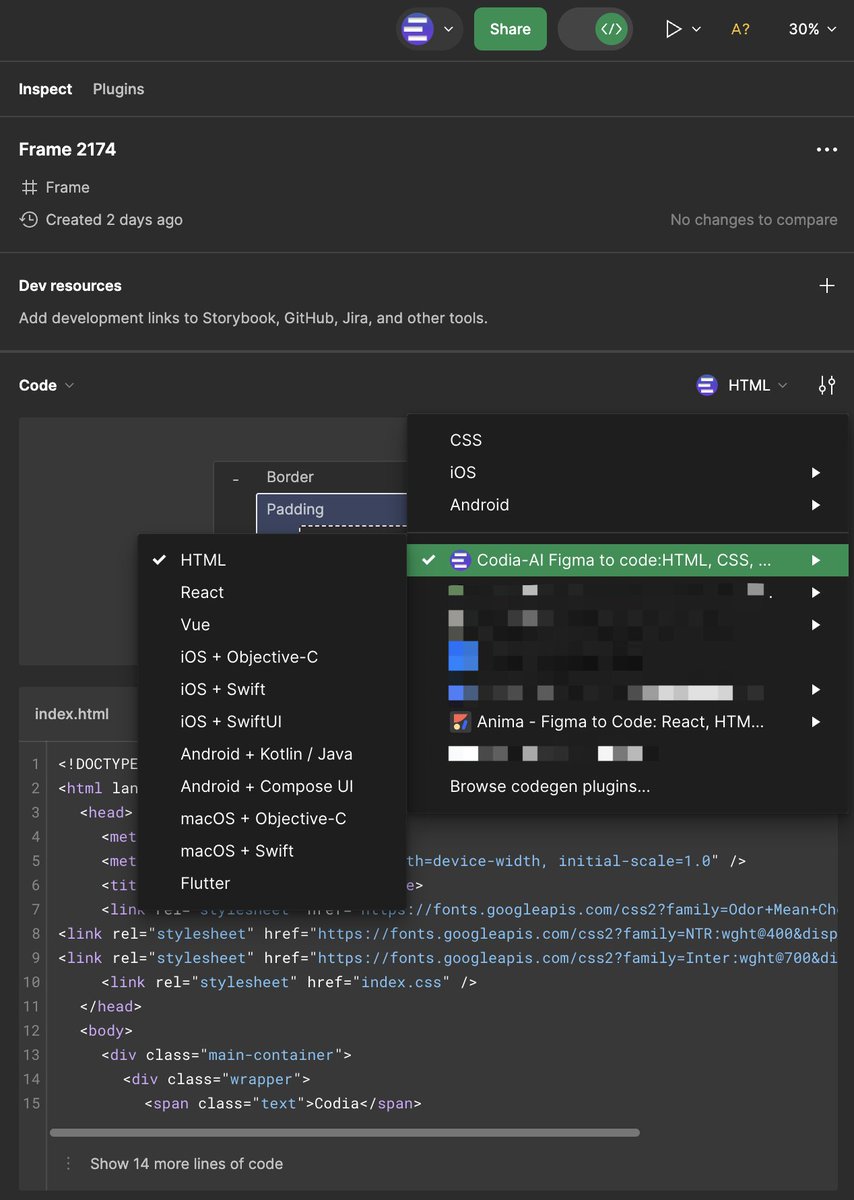Click the Created 2 days ago history icon
Screen dimensions: 854x1200
29,219
